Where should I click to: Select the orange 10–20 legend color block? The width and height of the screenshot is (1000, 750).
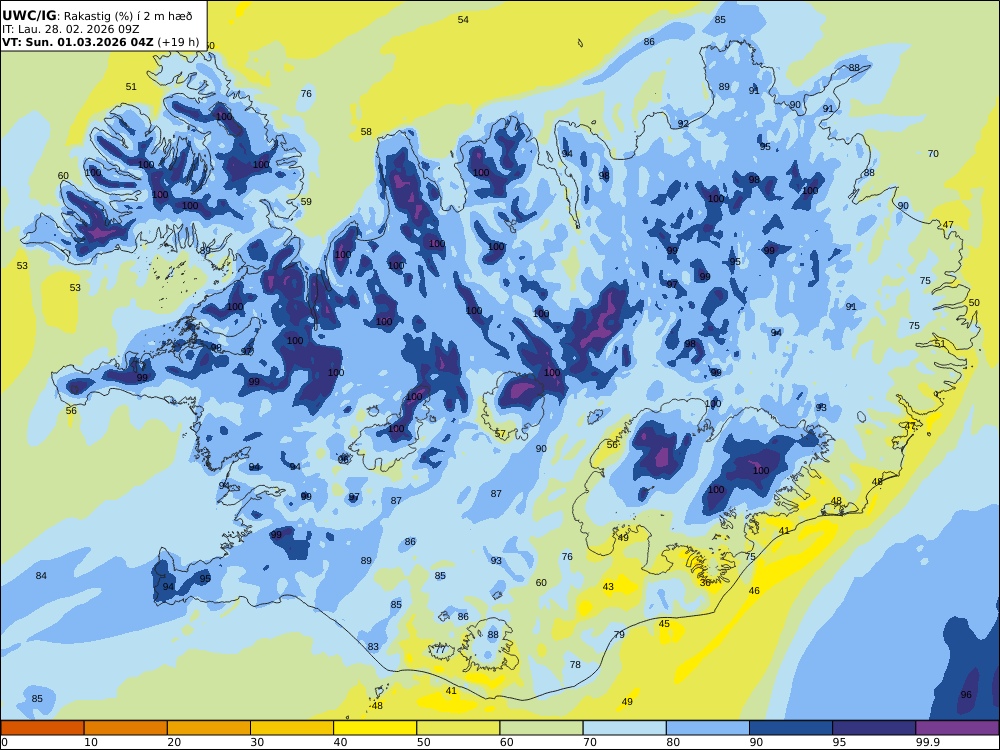click(x=126, y=728)
